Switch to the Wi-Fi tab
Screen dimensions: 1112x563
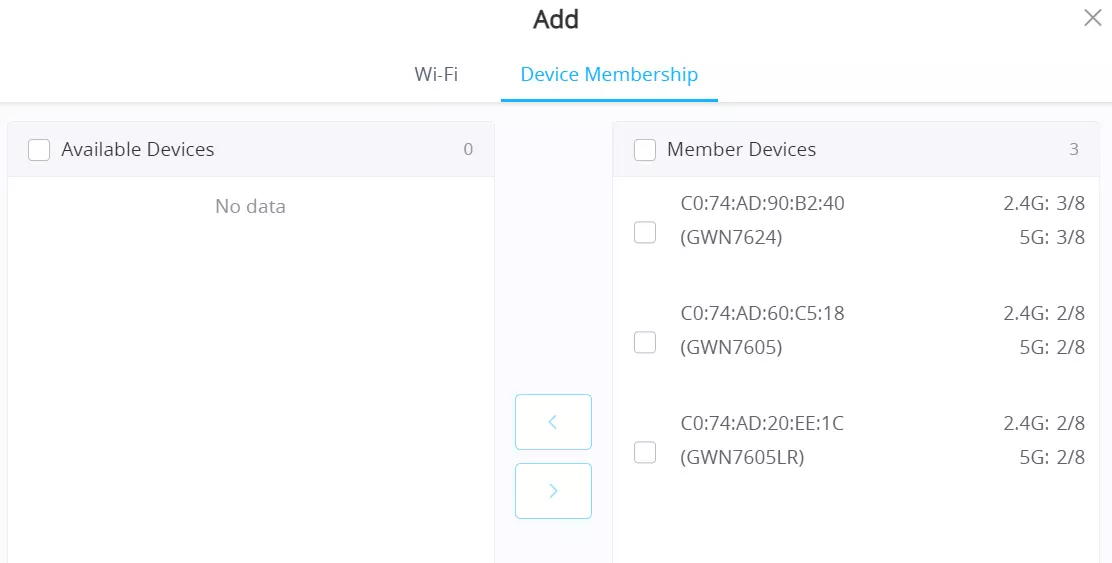[x=436, y=74]
